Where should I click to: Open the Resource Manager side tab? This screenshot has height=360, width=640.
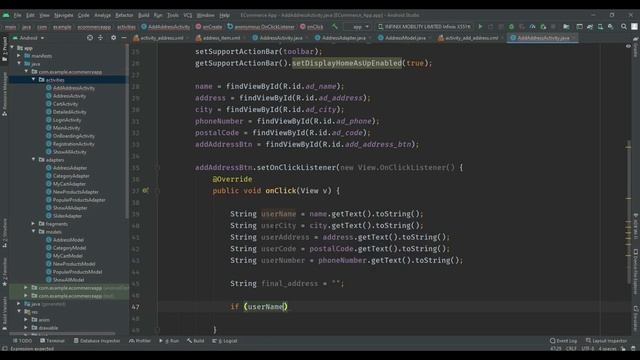pyautogui.click(x=4, y=93)
